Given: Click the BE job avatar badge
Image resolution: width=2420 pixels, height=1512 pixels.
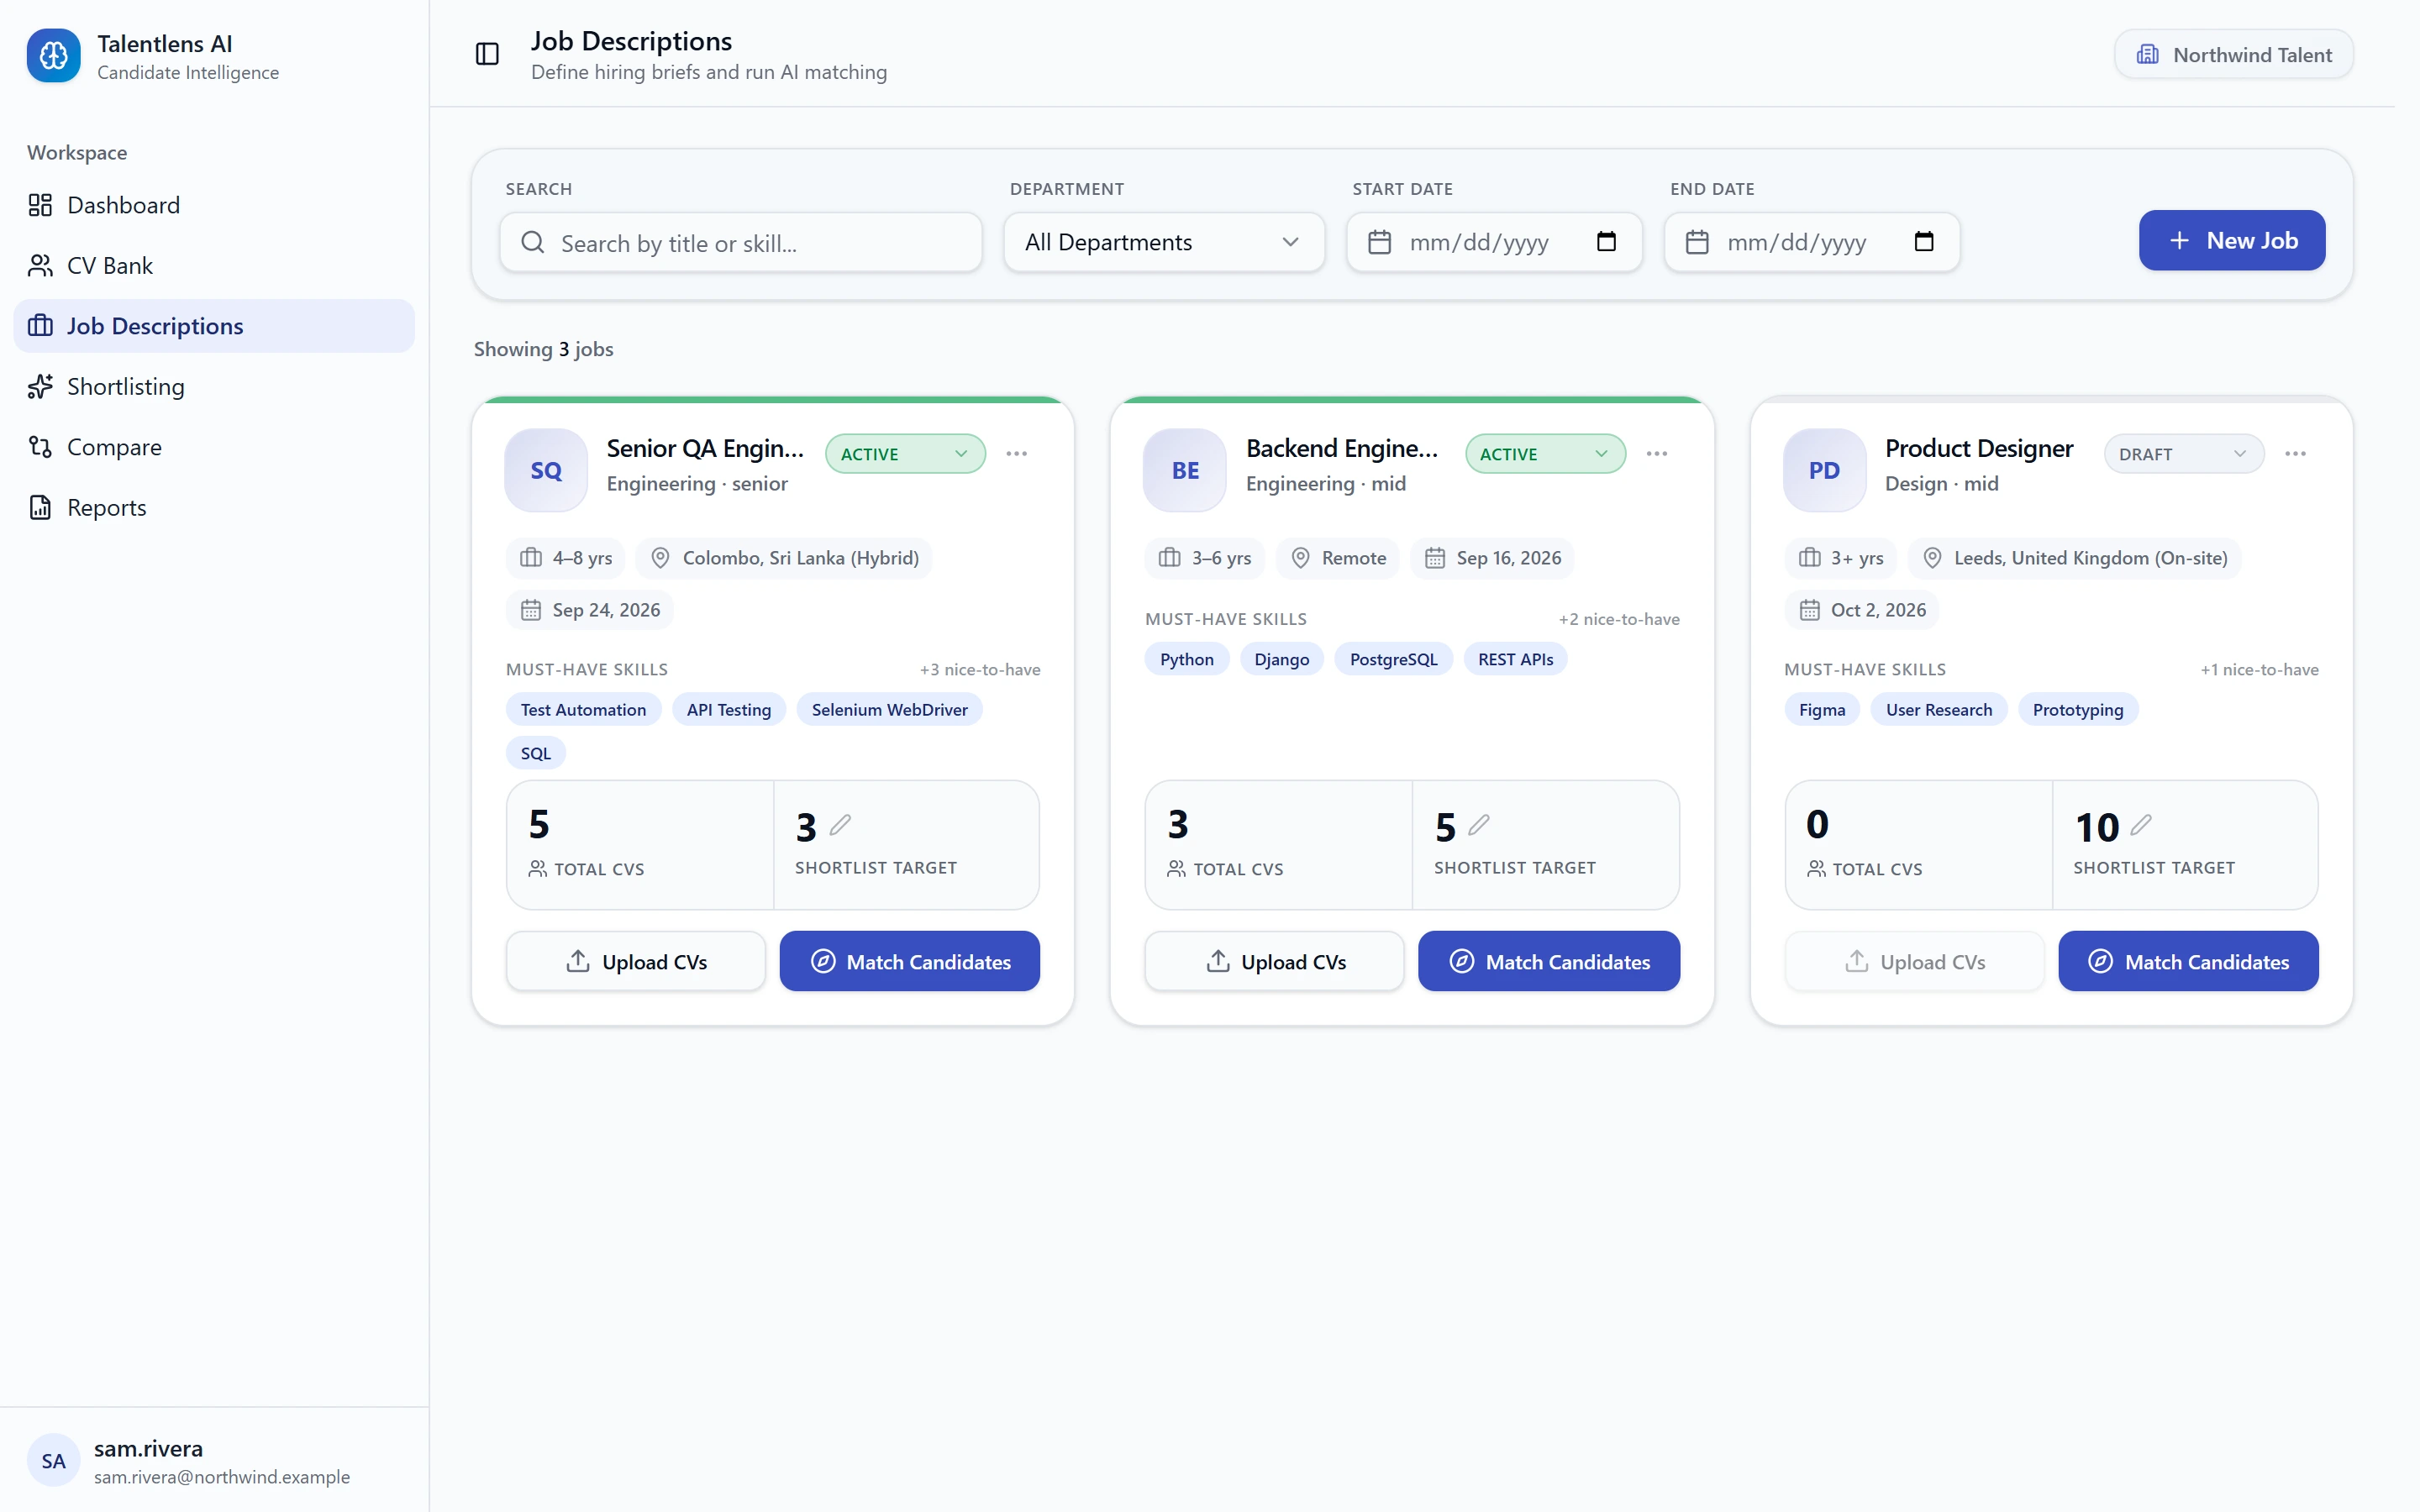Looking at the screenshot, I should [x=1185, y=470].
